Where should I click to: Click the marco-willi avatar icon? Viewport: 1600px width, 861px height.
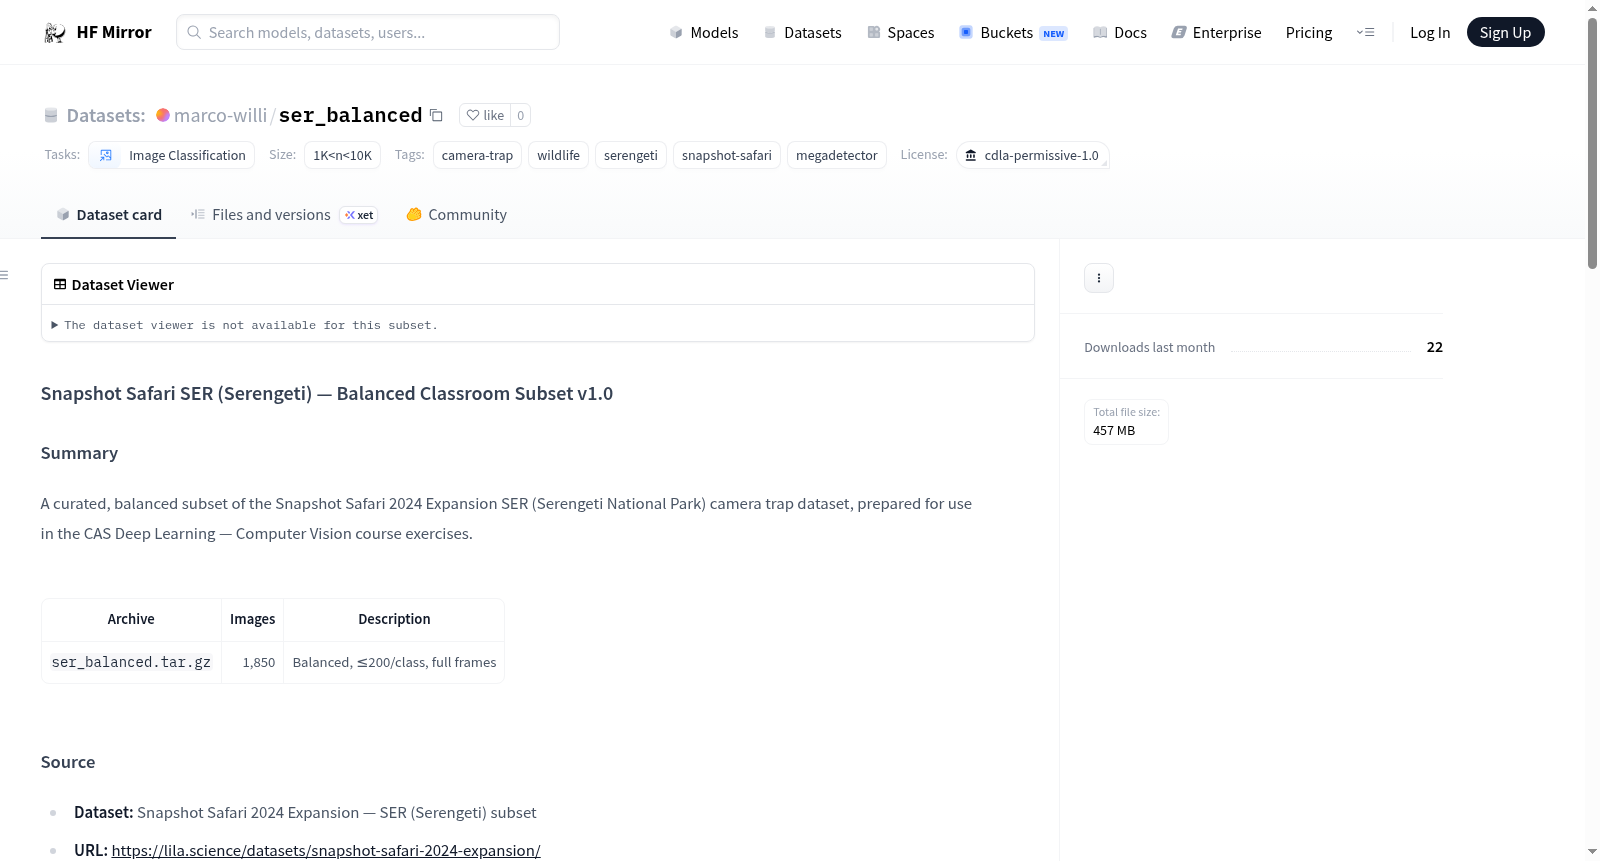[163, 115]
